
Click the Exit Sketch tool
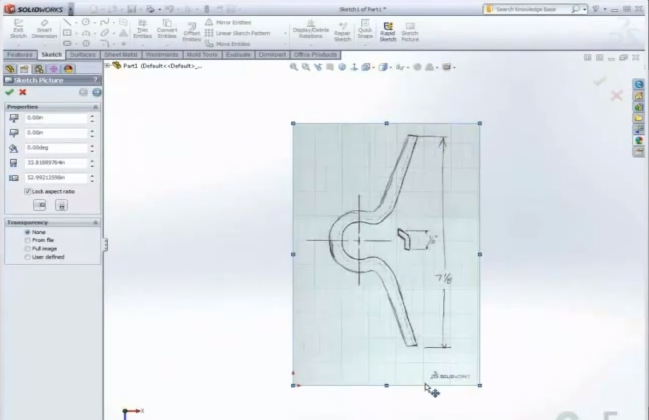pos(18,29)
